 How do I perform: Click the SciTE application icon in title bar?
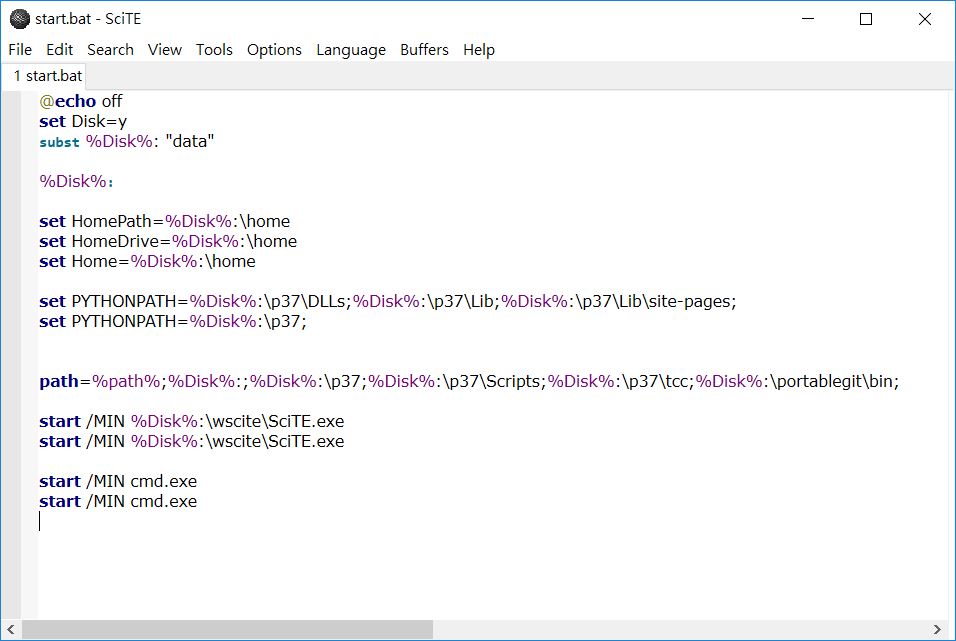pos(19,19)
